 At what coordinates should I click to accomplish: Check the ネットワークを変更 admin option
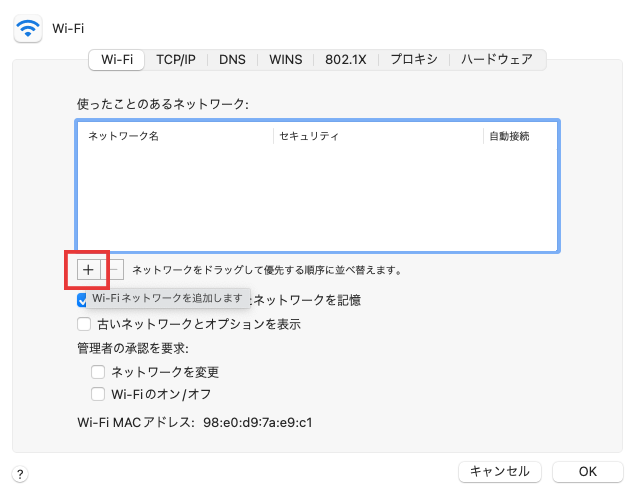coord(98,371)
